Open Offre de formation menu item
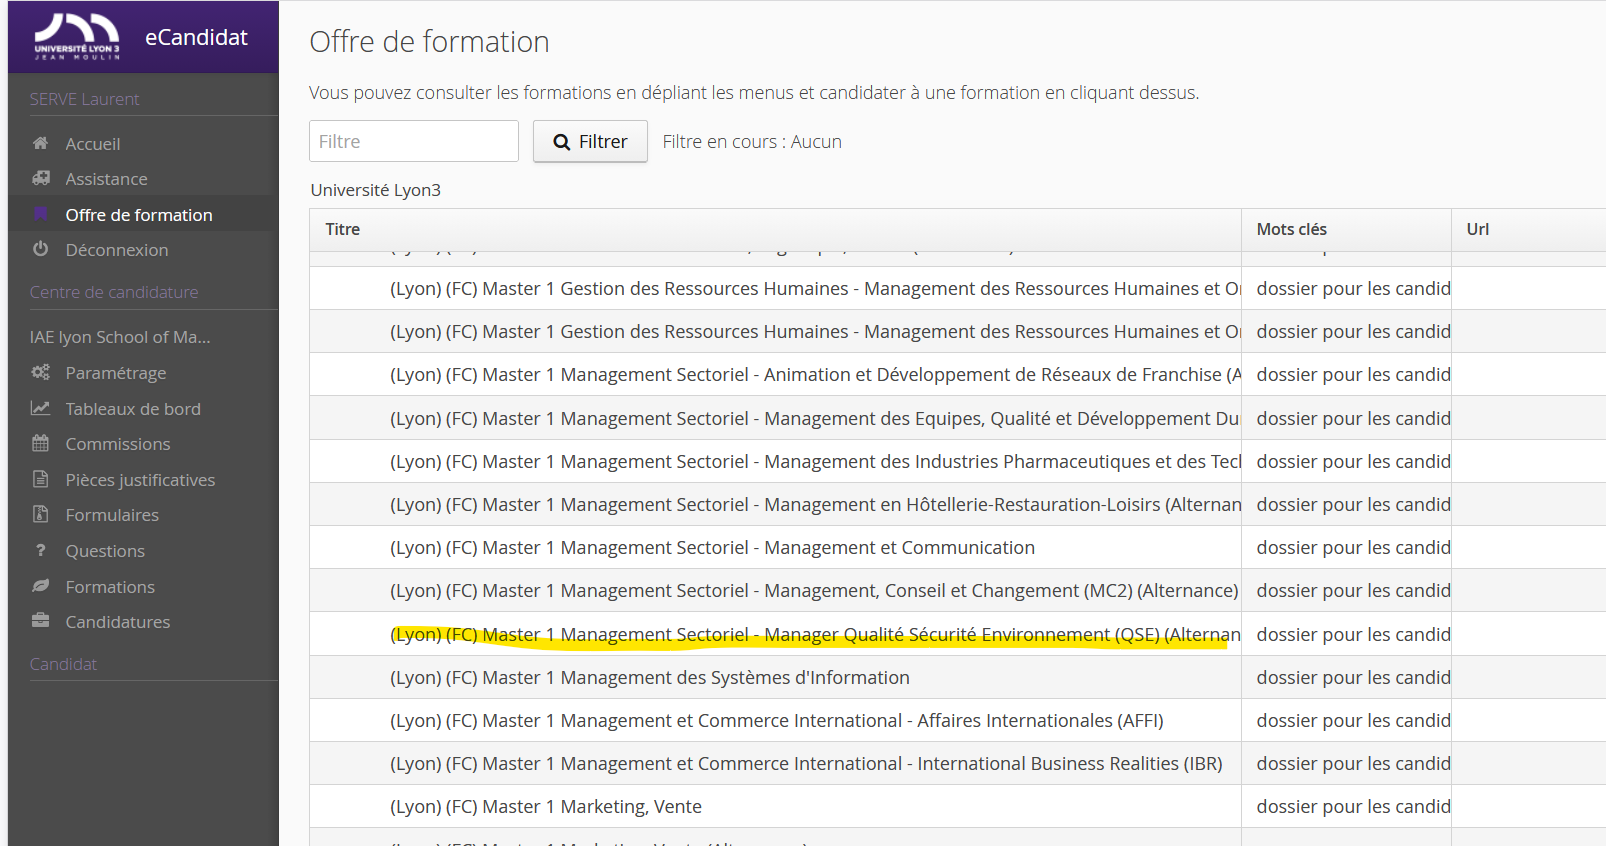 point(138,215)
